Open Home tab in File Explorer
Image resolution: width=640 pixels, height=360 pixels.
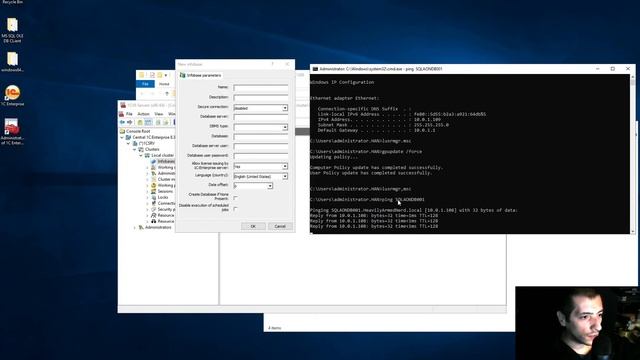164,84
